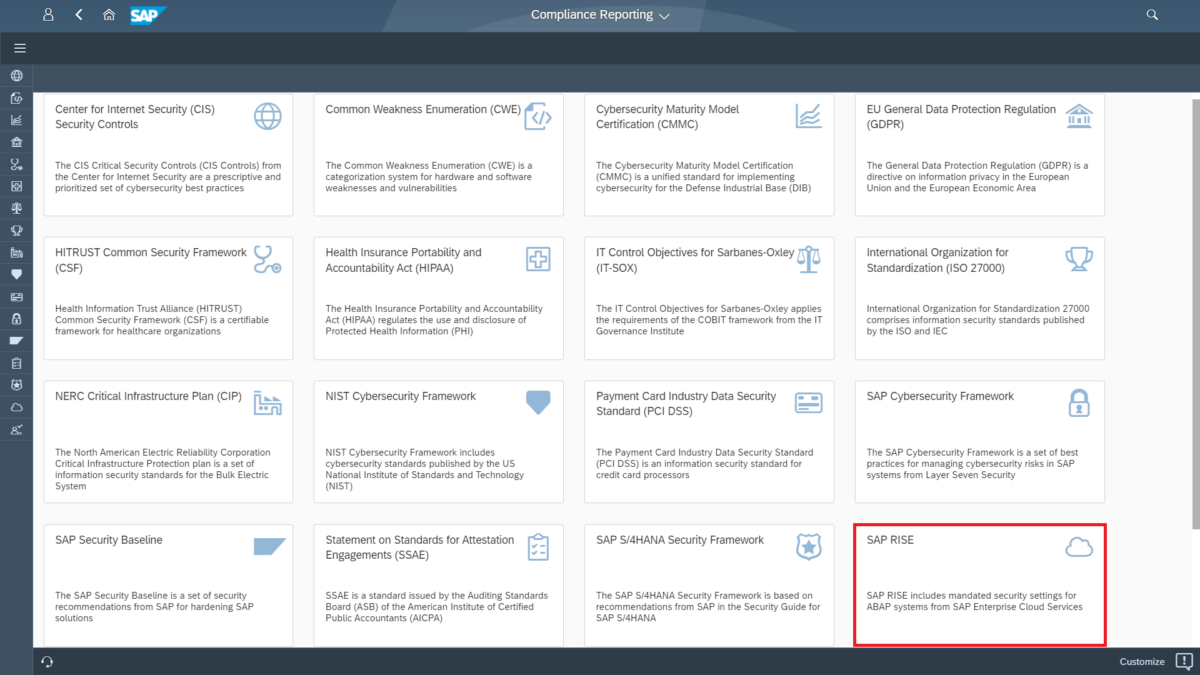Click the back arrow in the top bar

click(x=78, y=14)
